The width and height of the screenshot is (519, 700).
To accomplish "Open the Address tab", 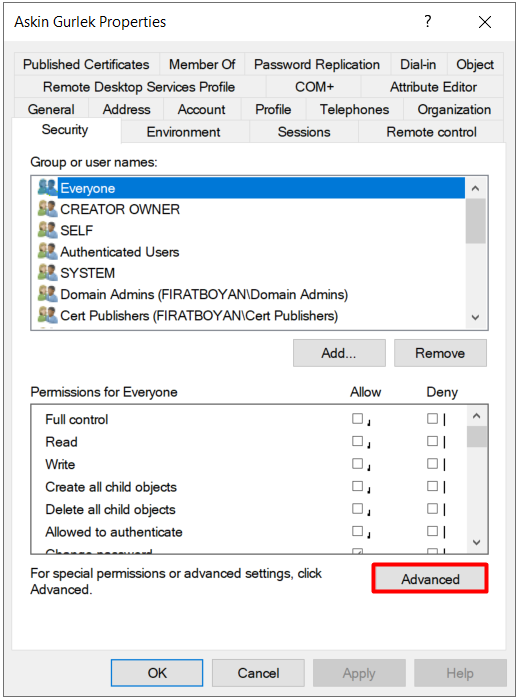I will click(x=126, y=109).
